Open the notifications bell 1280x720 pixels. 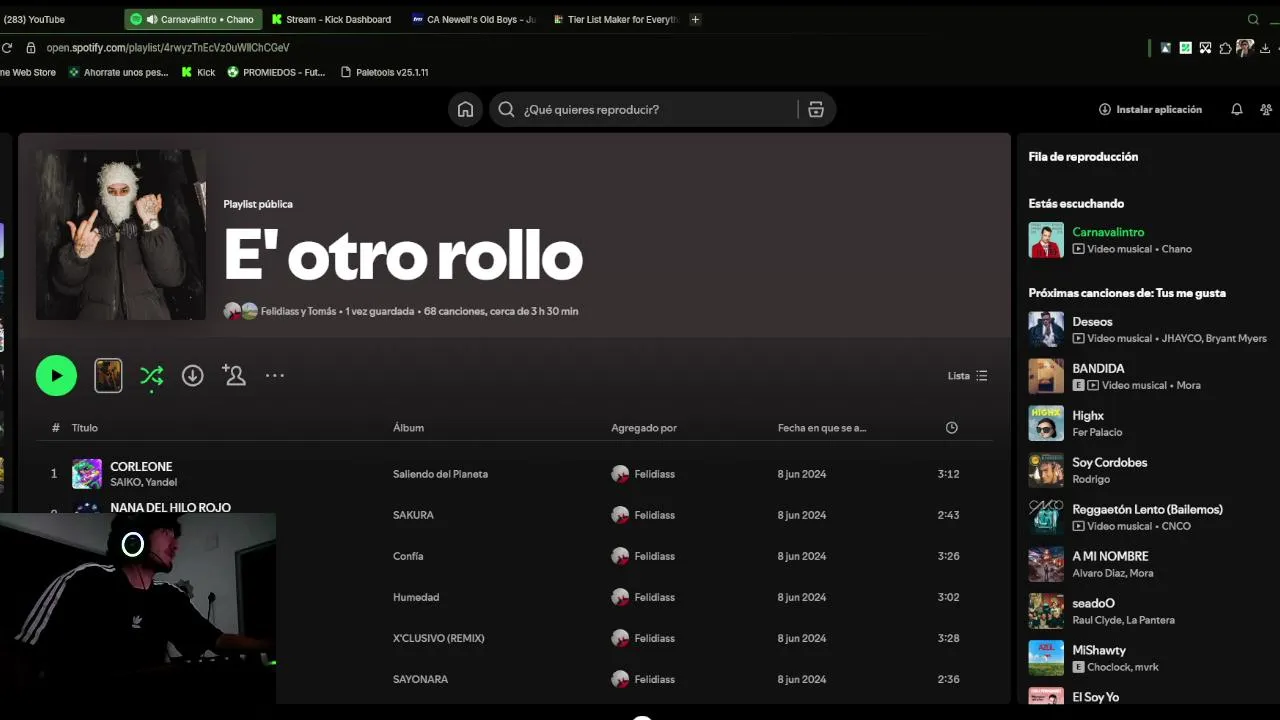pos(1237,110)
